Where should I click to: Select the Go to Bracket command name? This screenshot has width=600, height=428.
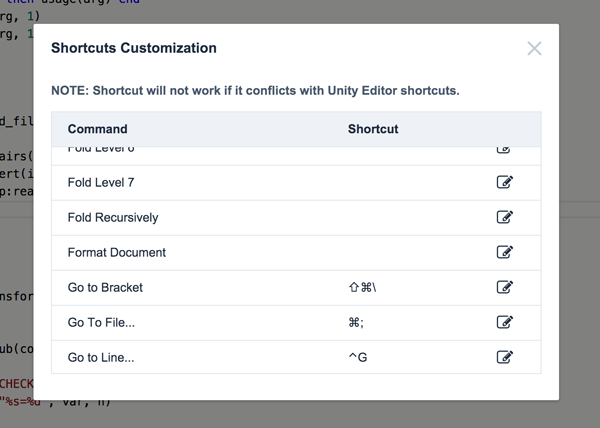105,288
